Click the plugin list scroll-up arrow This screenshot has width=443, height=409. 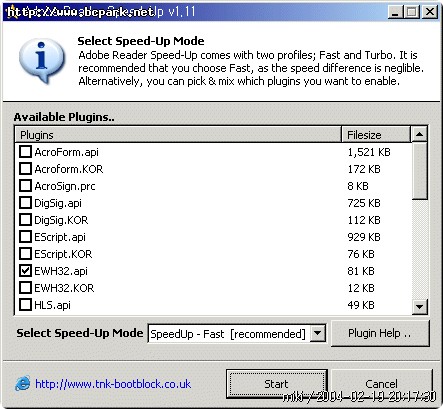click(x=419, y=134)
